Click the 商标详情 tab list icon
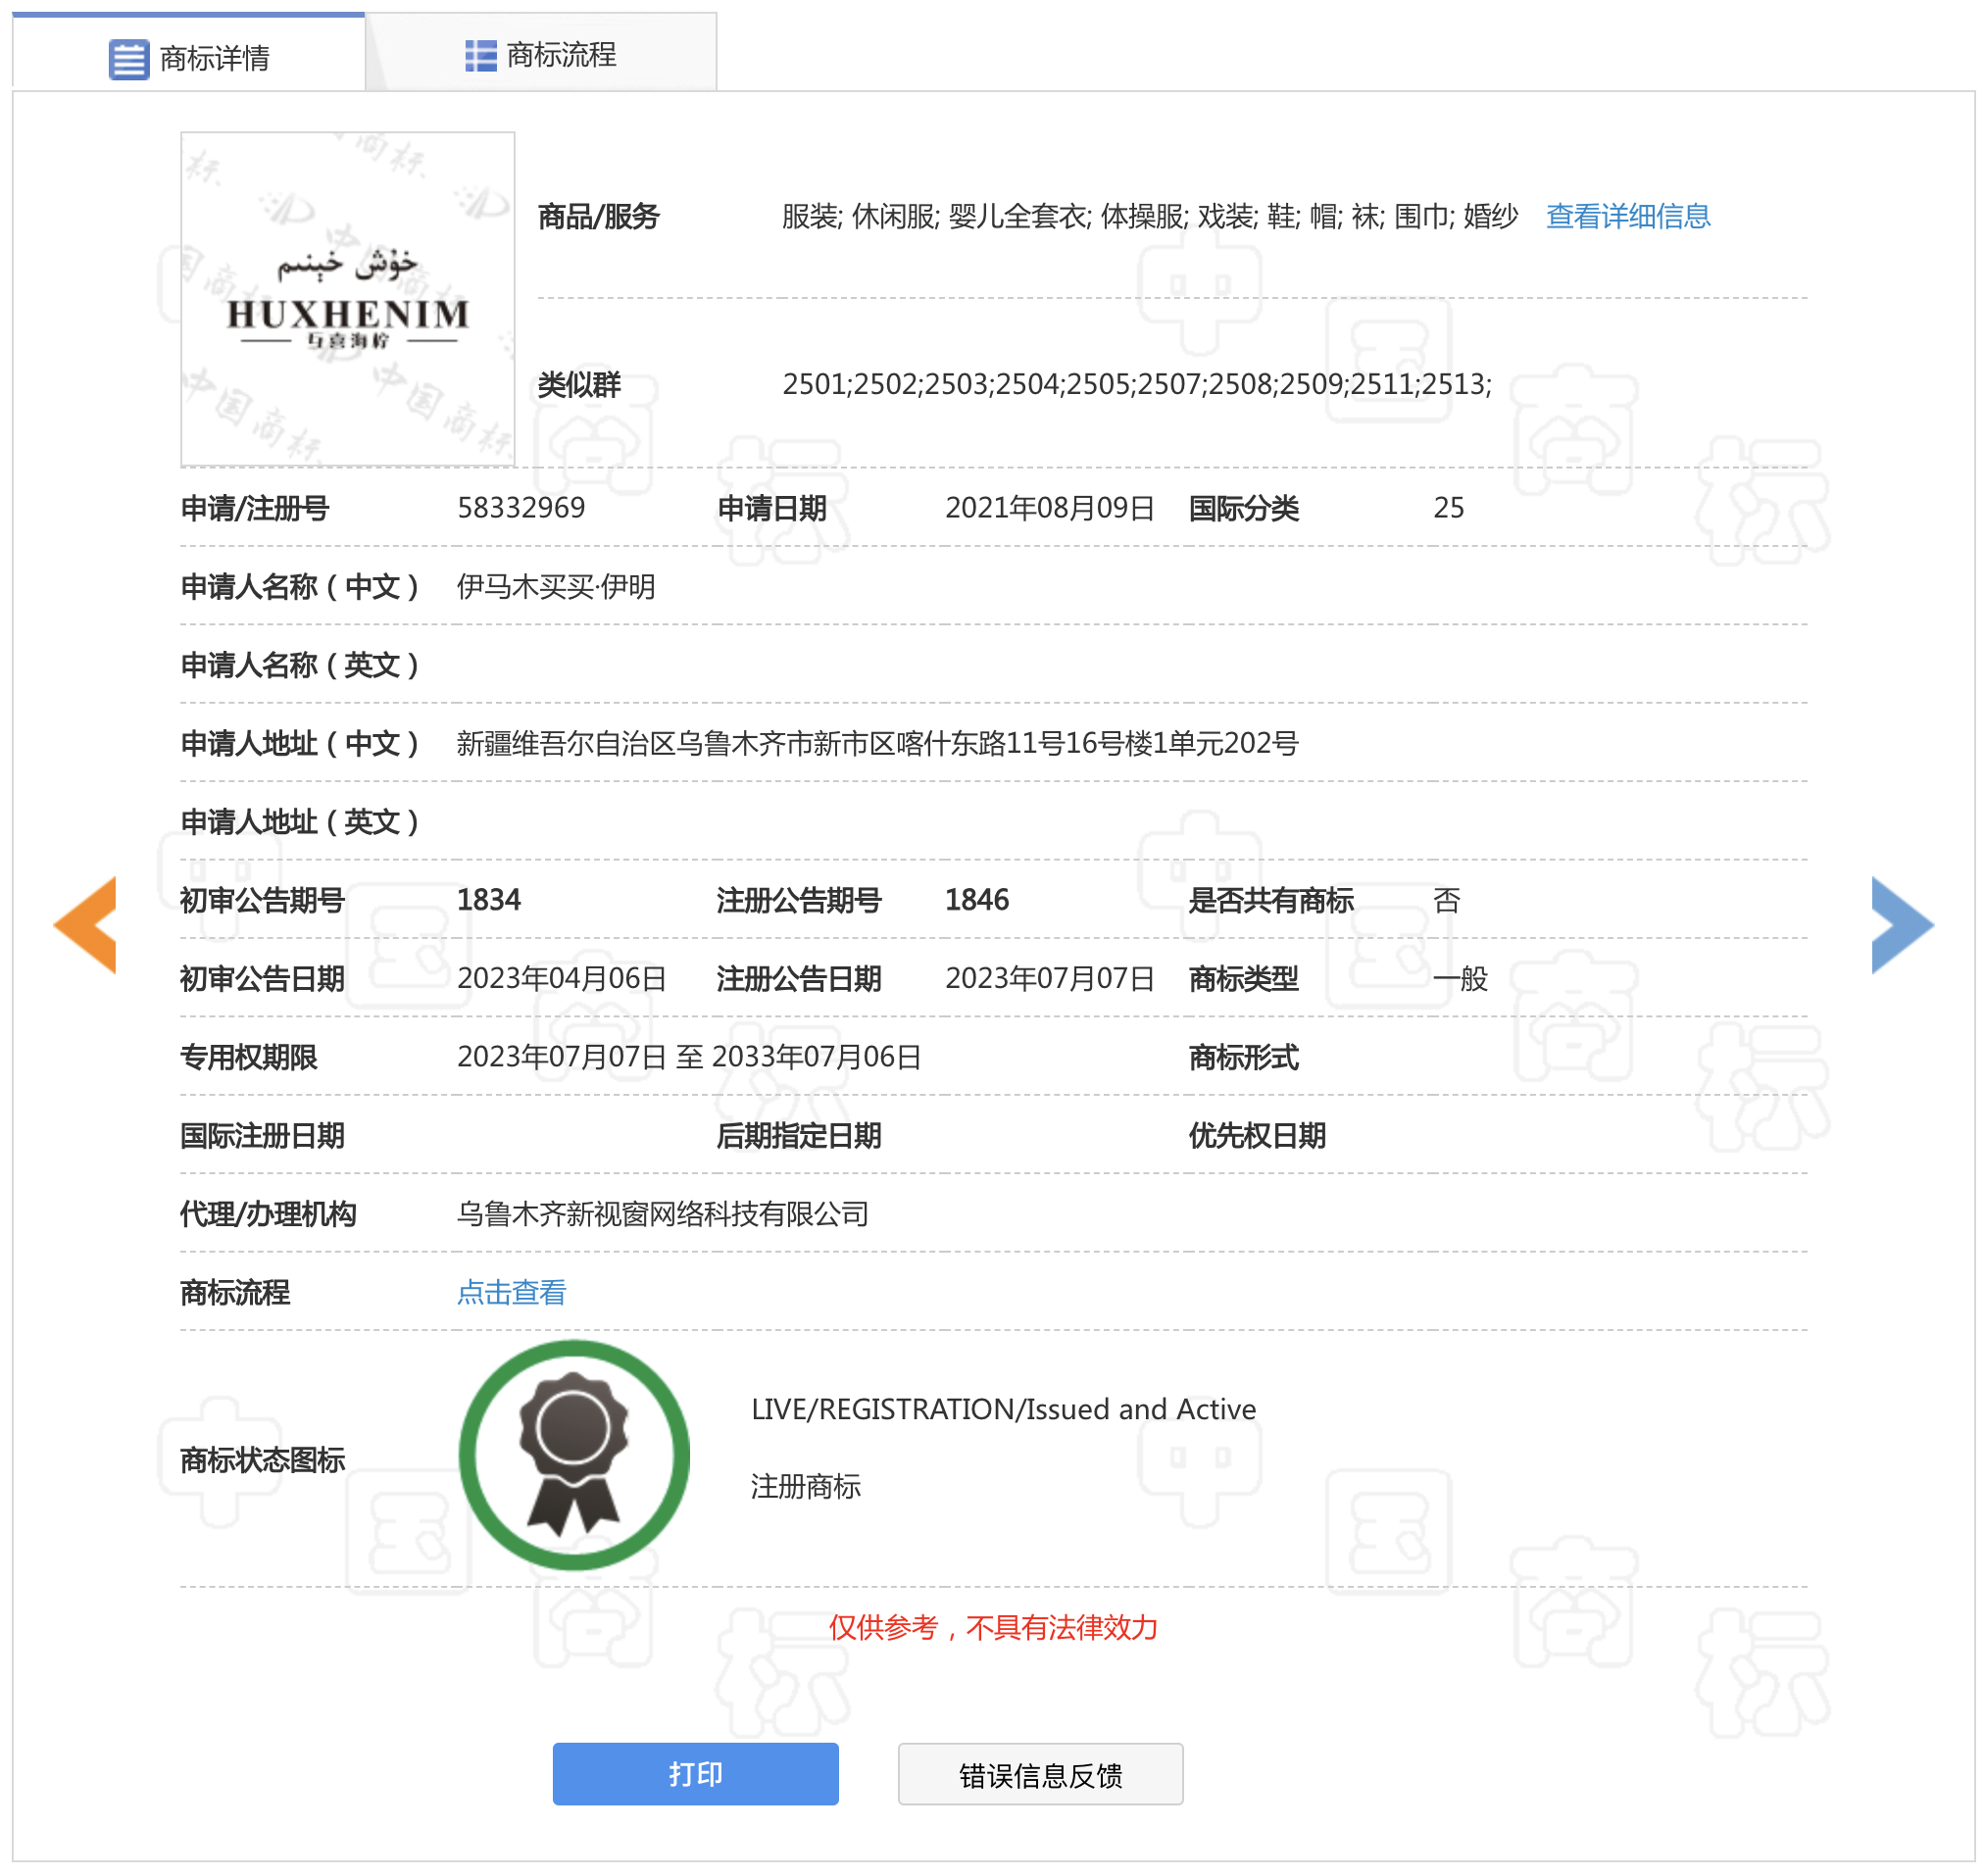 (x=129, y=59)
